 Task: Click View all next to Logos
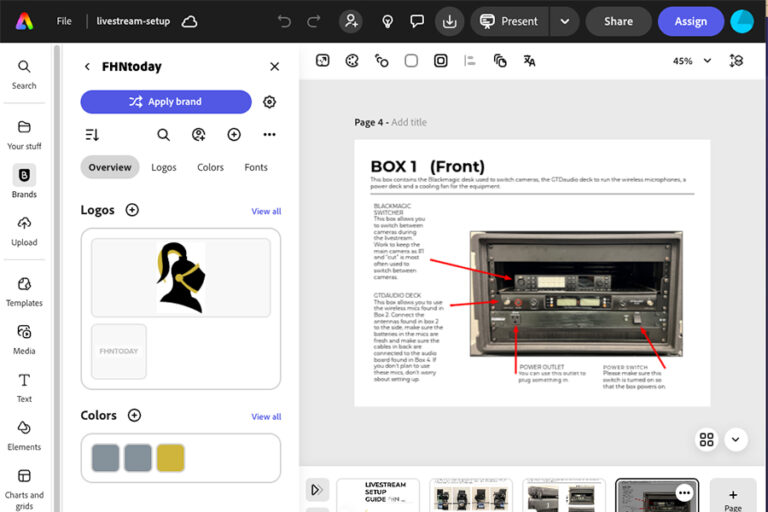266,211
